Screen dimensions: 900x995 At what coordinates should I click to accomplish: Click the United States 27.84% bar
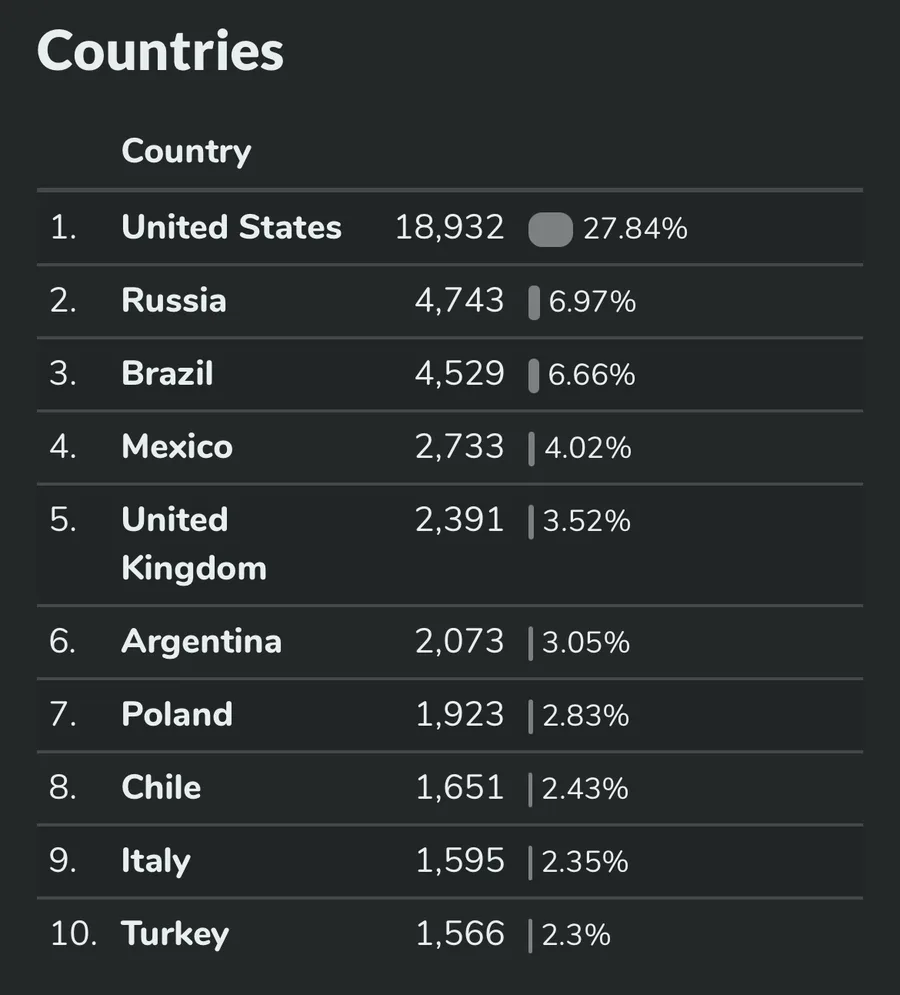(x=550, y=229)
